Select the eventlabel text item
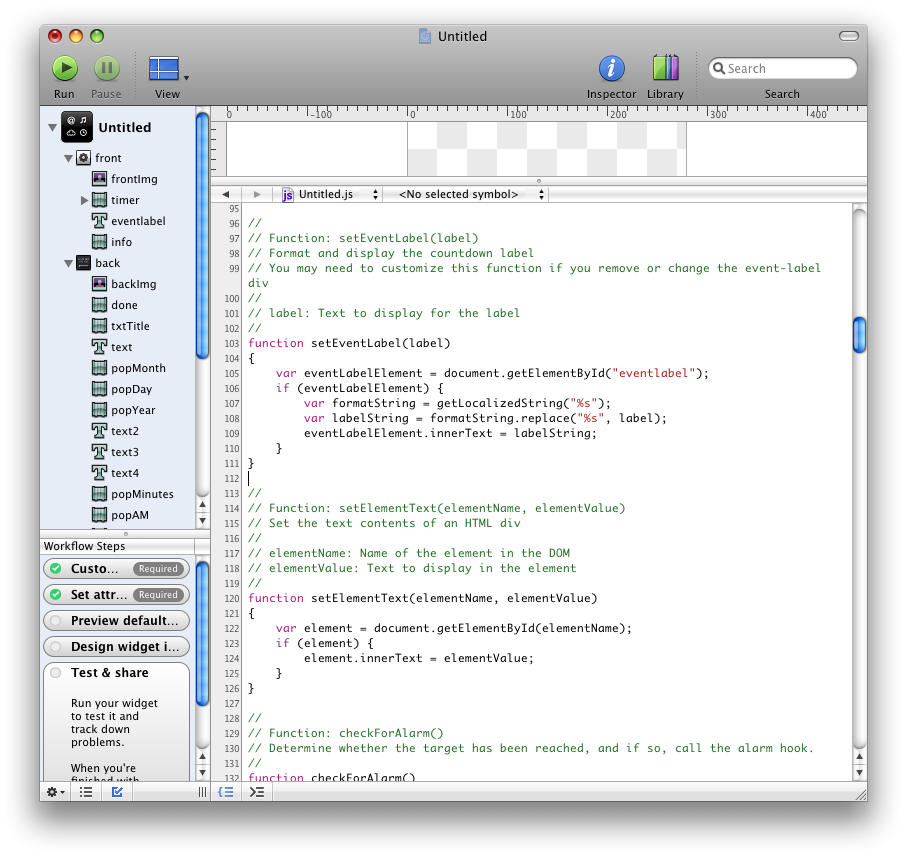This screenshot has width=907, height=856. coord(128,221)
